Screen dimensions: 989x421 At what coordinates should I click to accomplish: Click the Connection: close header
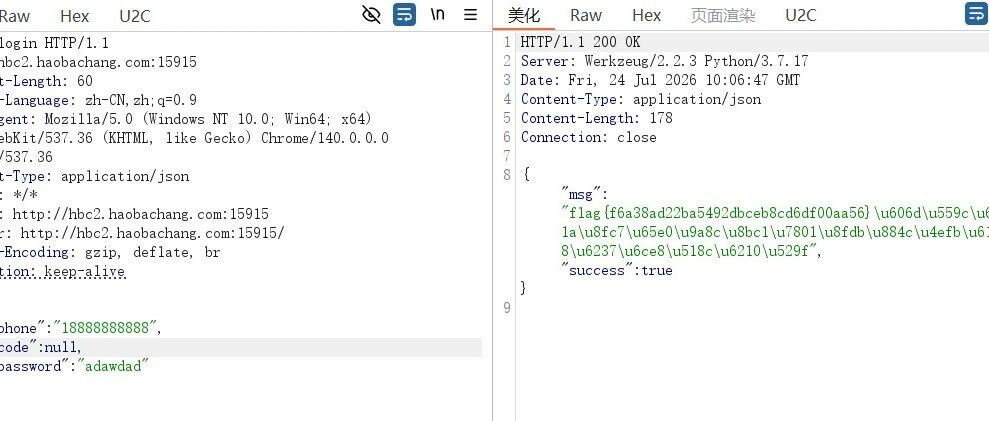coord(588,137)
